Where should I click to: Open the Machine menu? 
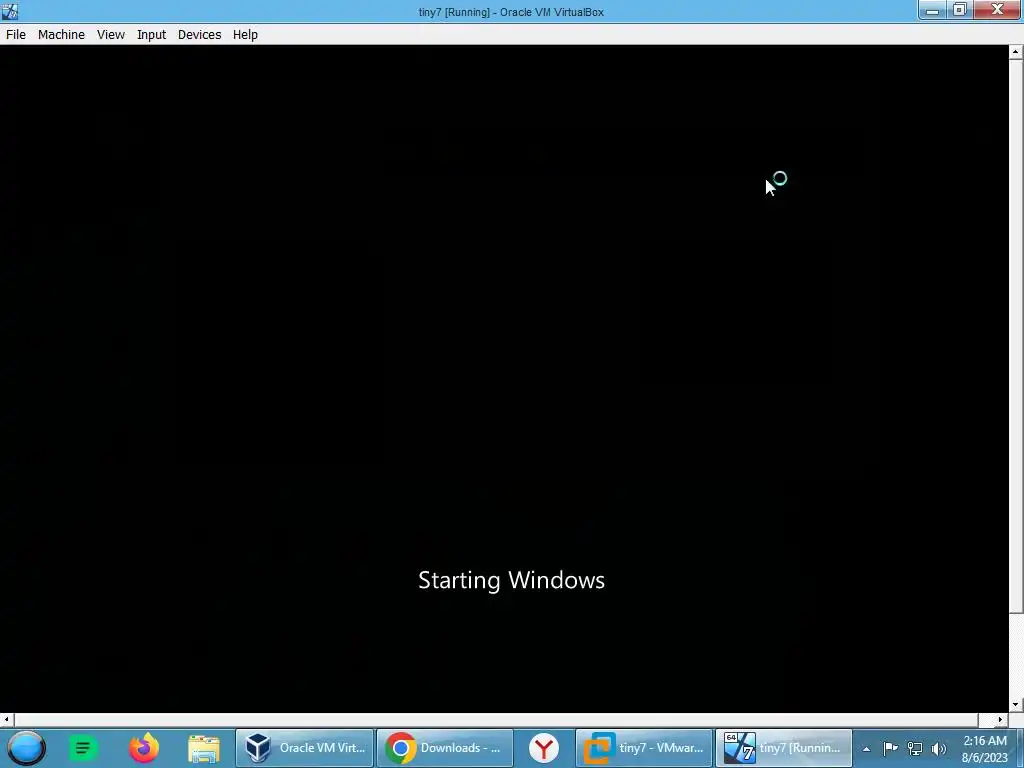tap(61, 35)
